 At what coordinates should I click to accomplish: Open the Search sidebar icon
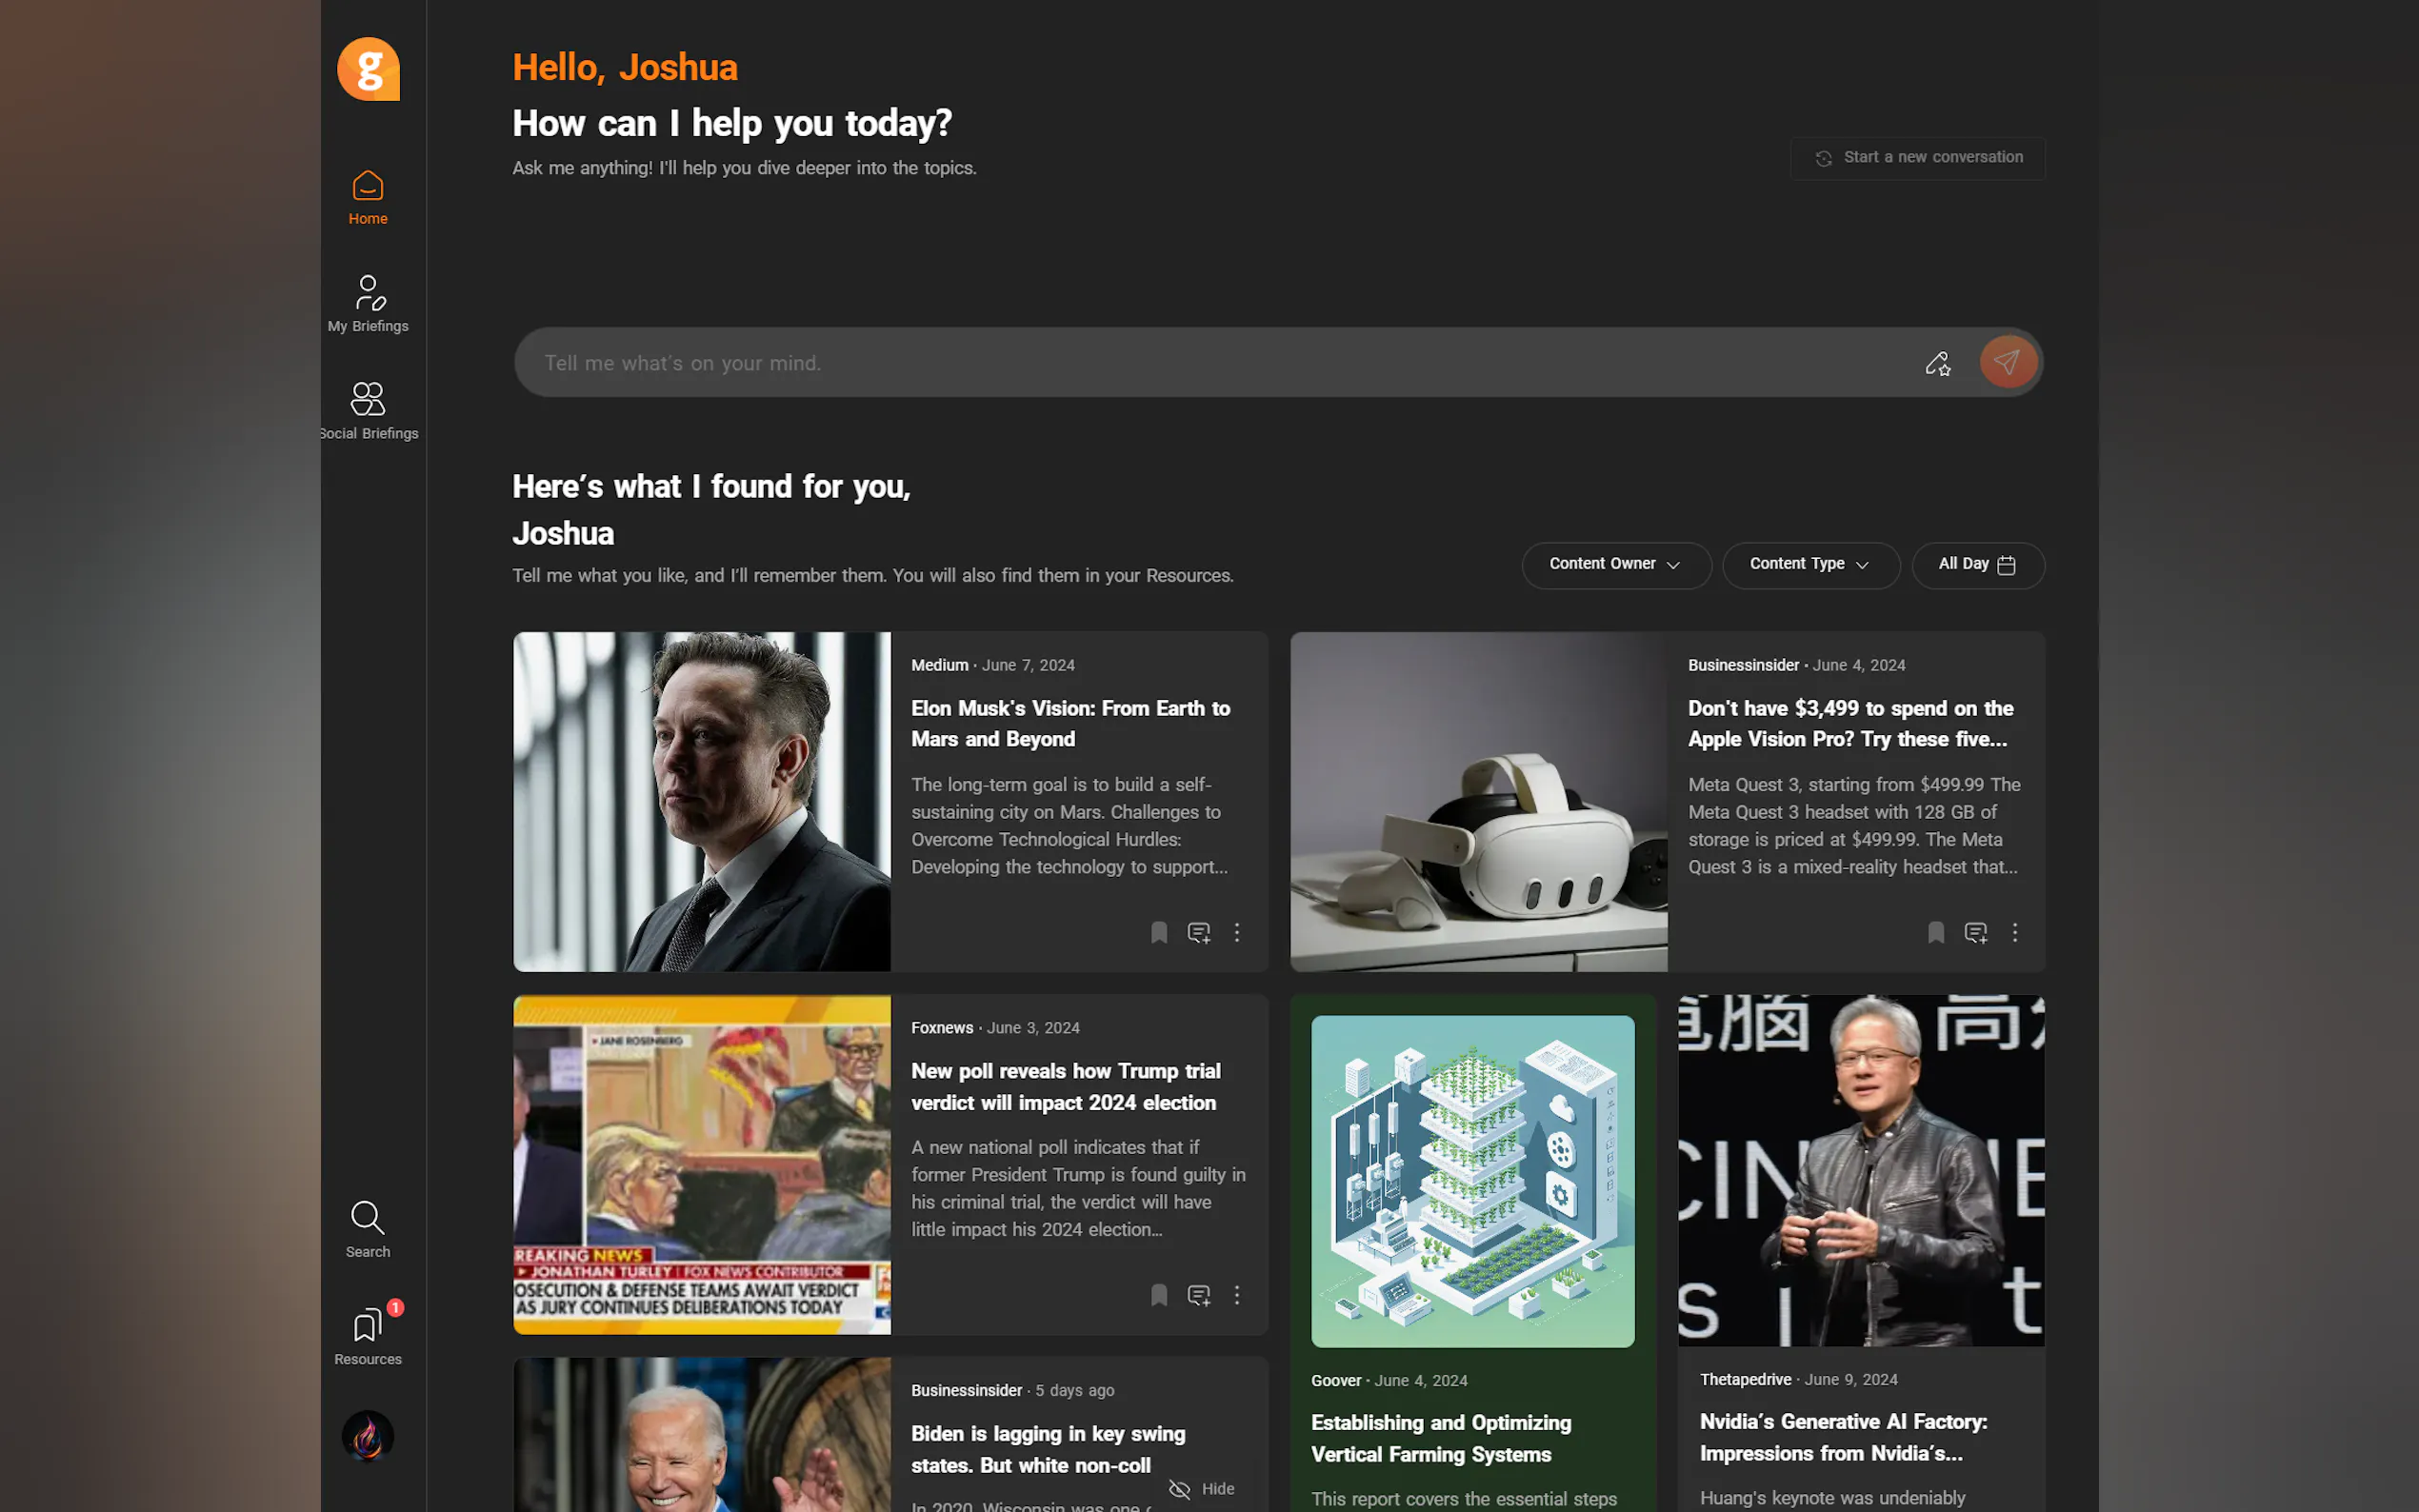(368, 1229)
